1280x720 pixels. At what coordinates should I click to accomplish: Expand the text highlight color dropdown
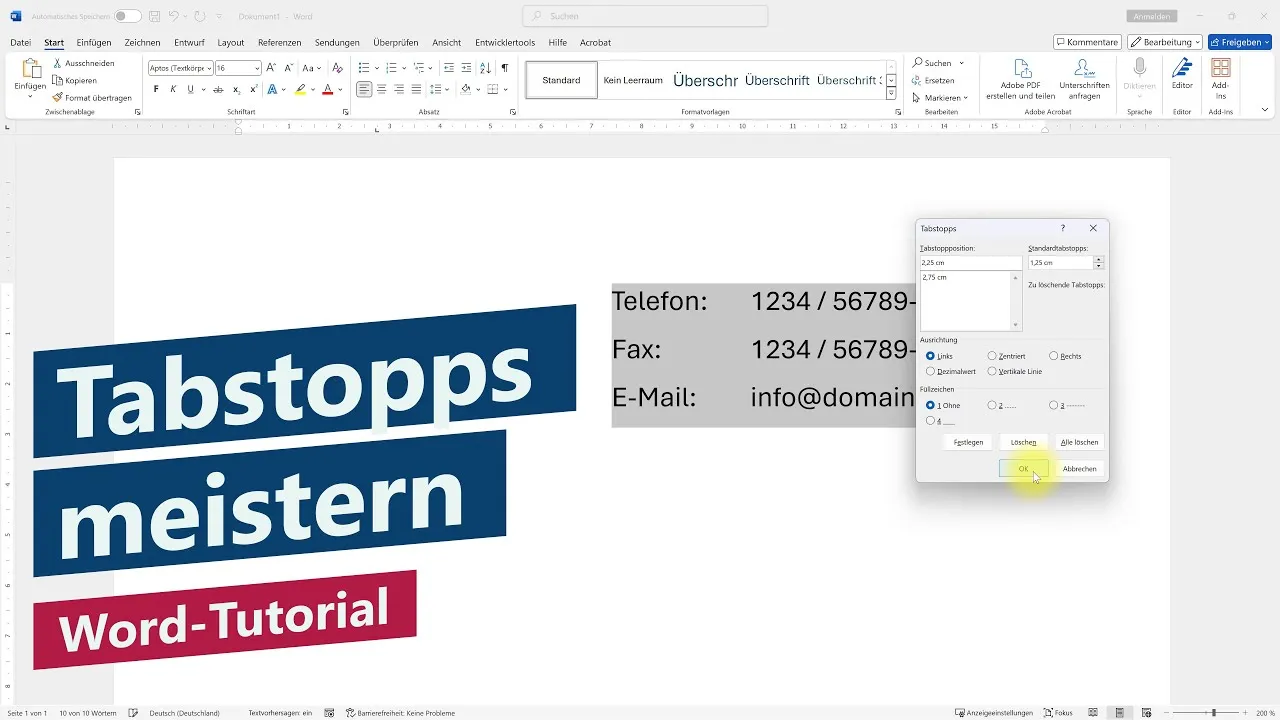click(x=313, y=88)
